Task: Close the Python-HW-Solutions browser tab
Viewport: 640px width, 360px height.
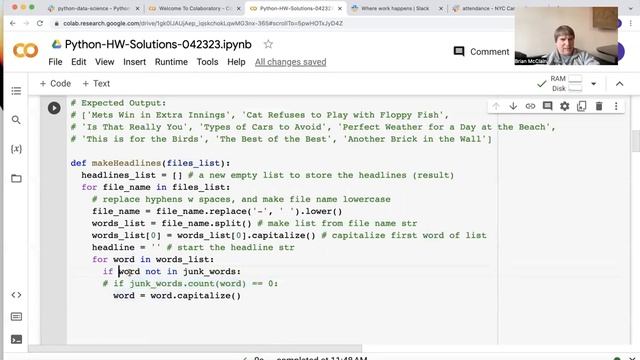Action: click(340, 8)
